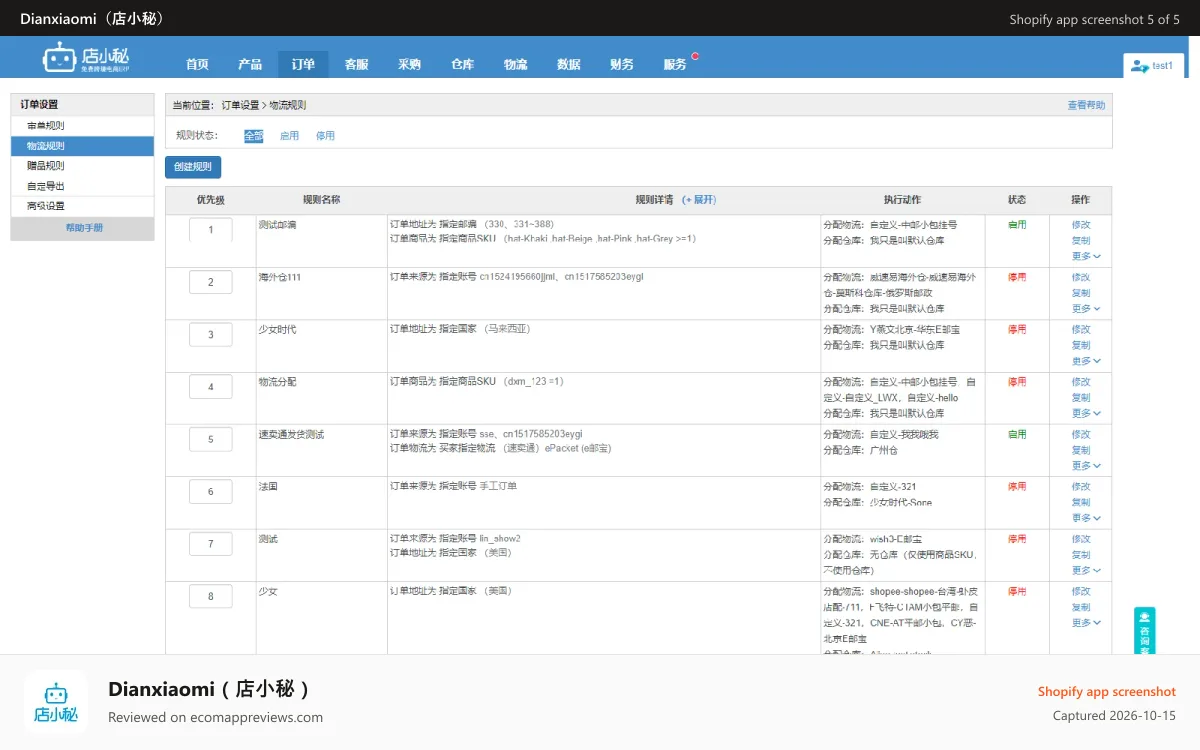Expand 更多 dropdown for rule 物流分配

click(1086, 413)
